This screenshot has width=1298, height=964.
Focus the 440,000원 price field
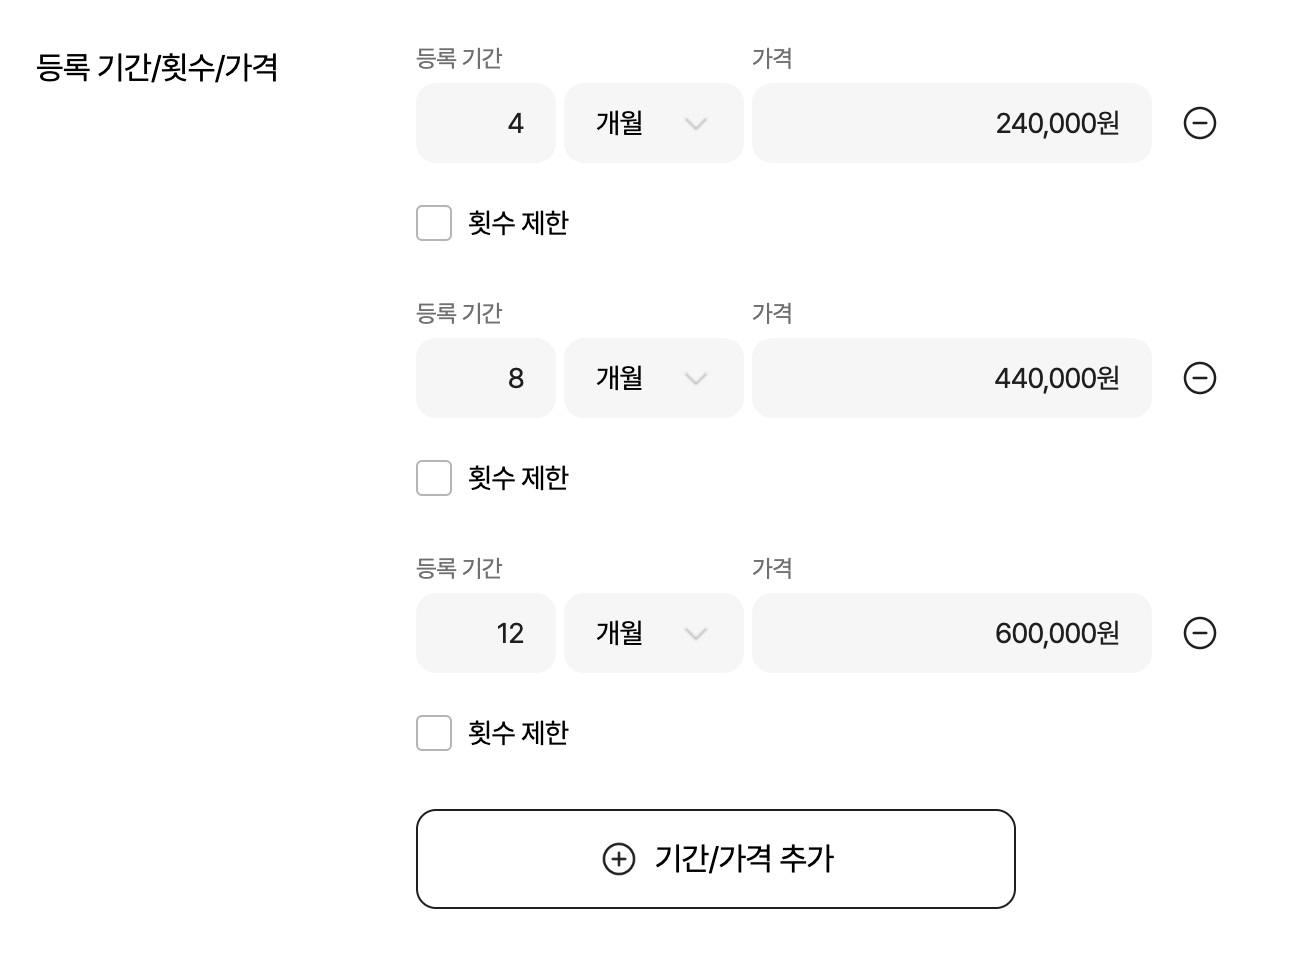[x=951, y=378]
